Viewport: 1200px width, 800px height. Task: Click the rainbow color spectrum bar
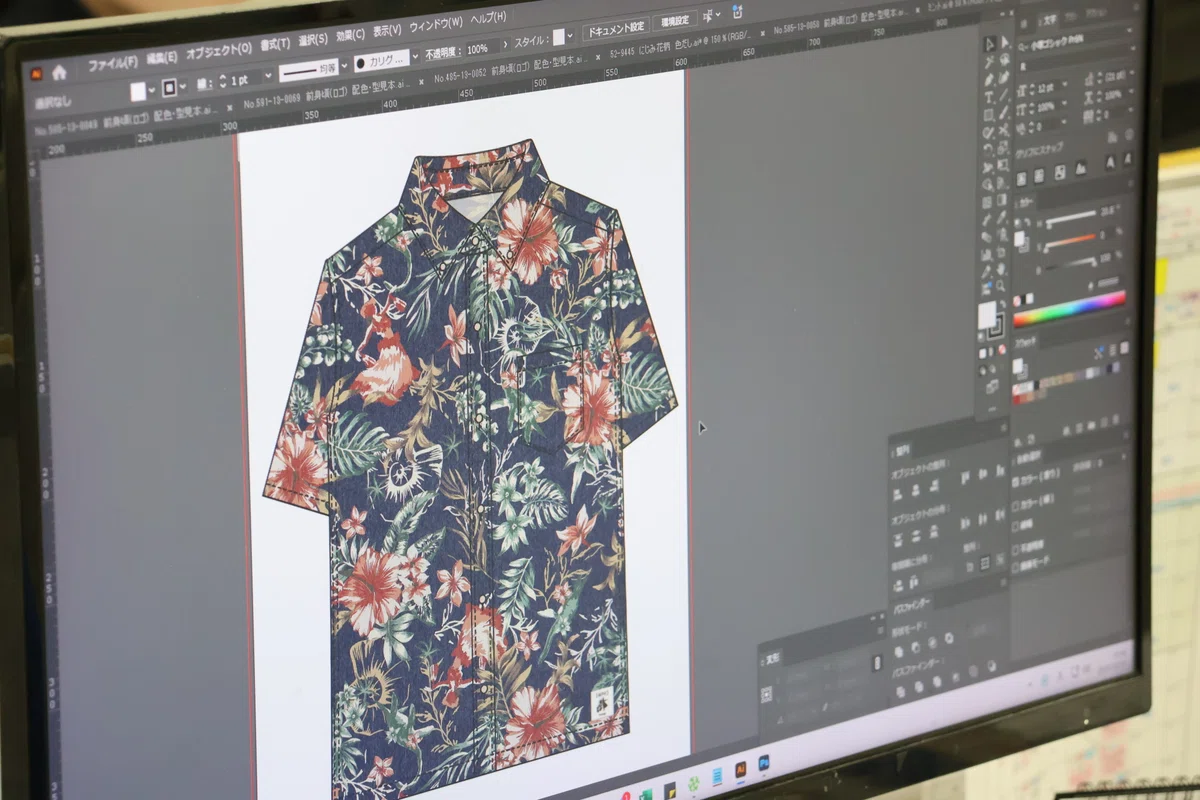tap(1070, 309)
